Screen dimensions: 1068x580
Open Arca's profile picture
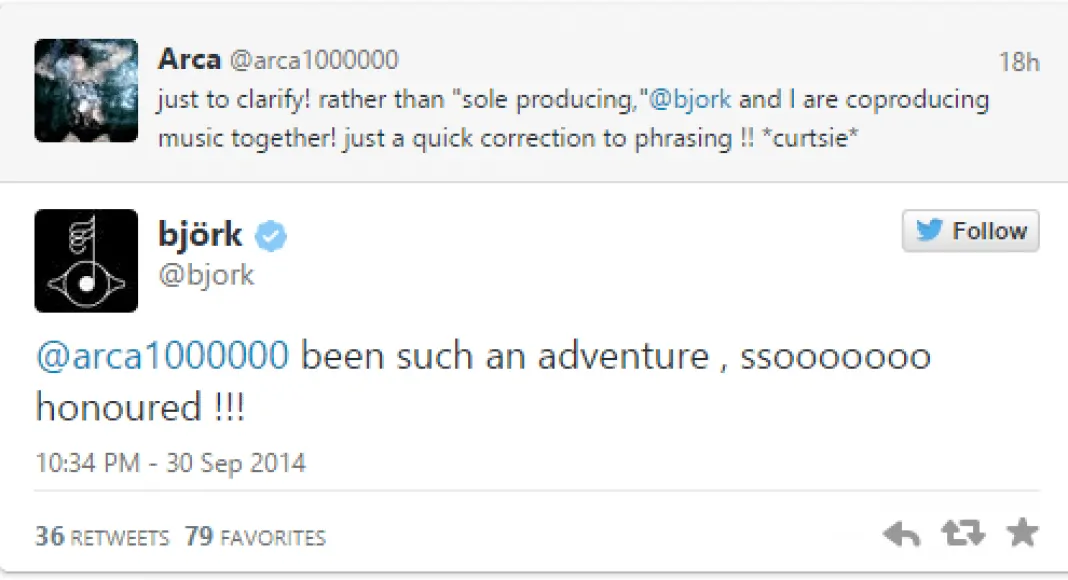[x=86, y=91]
